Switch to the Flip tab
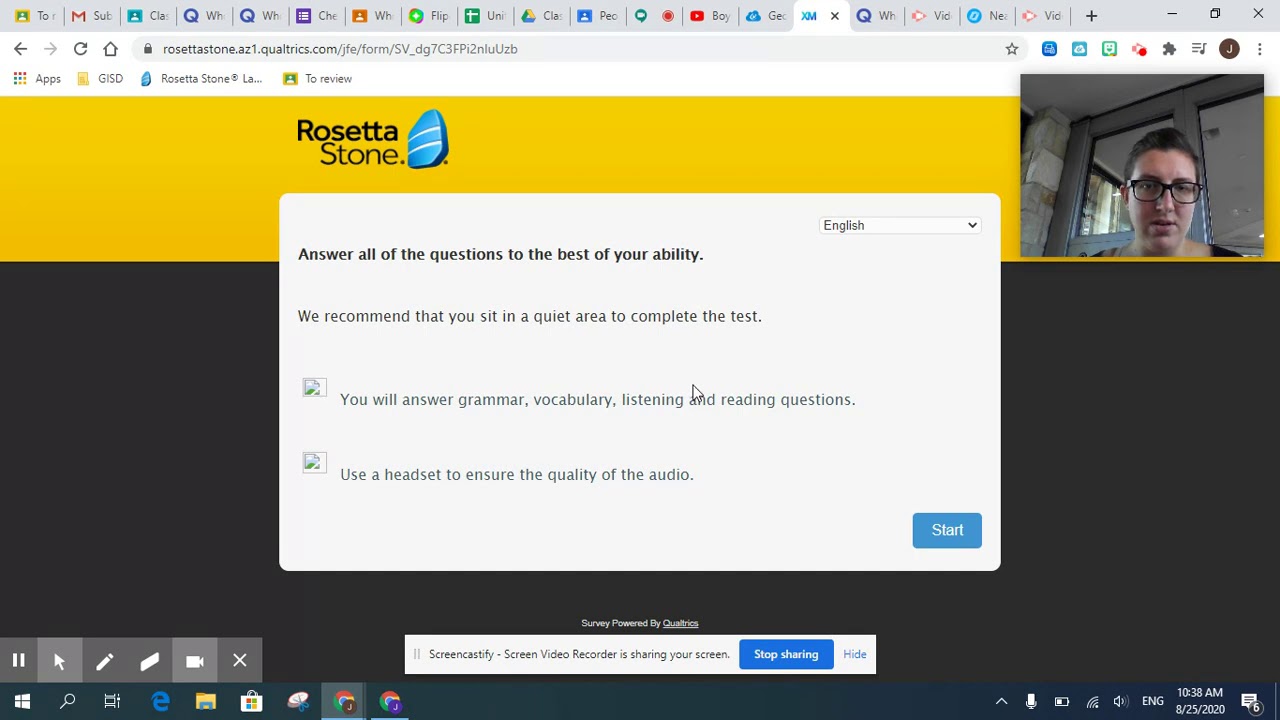Screen dimensions: 1280x720 tap(428, 16)
